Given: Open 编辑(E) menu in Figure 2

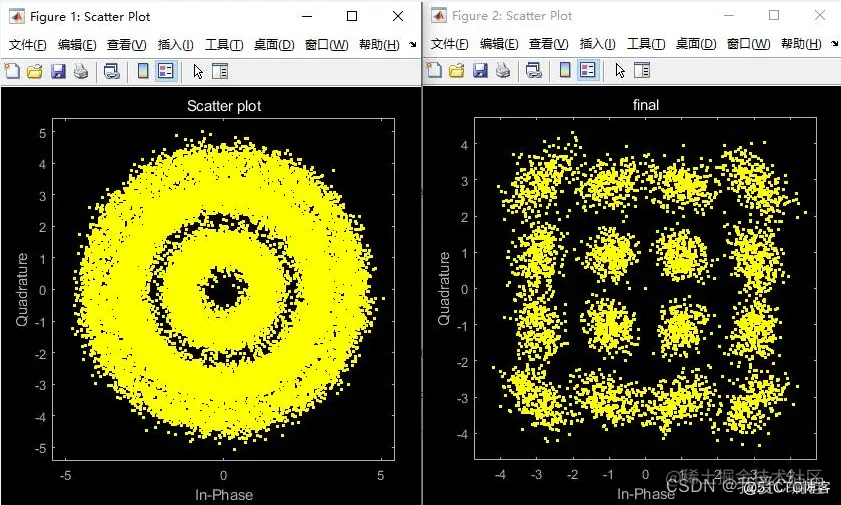Looking at the screenshot, I should (499, 43).
